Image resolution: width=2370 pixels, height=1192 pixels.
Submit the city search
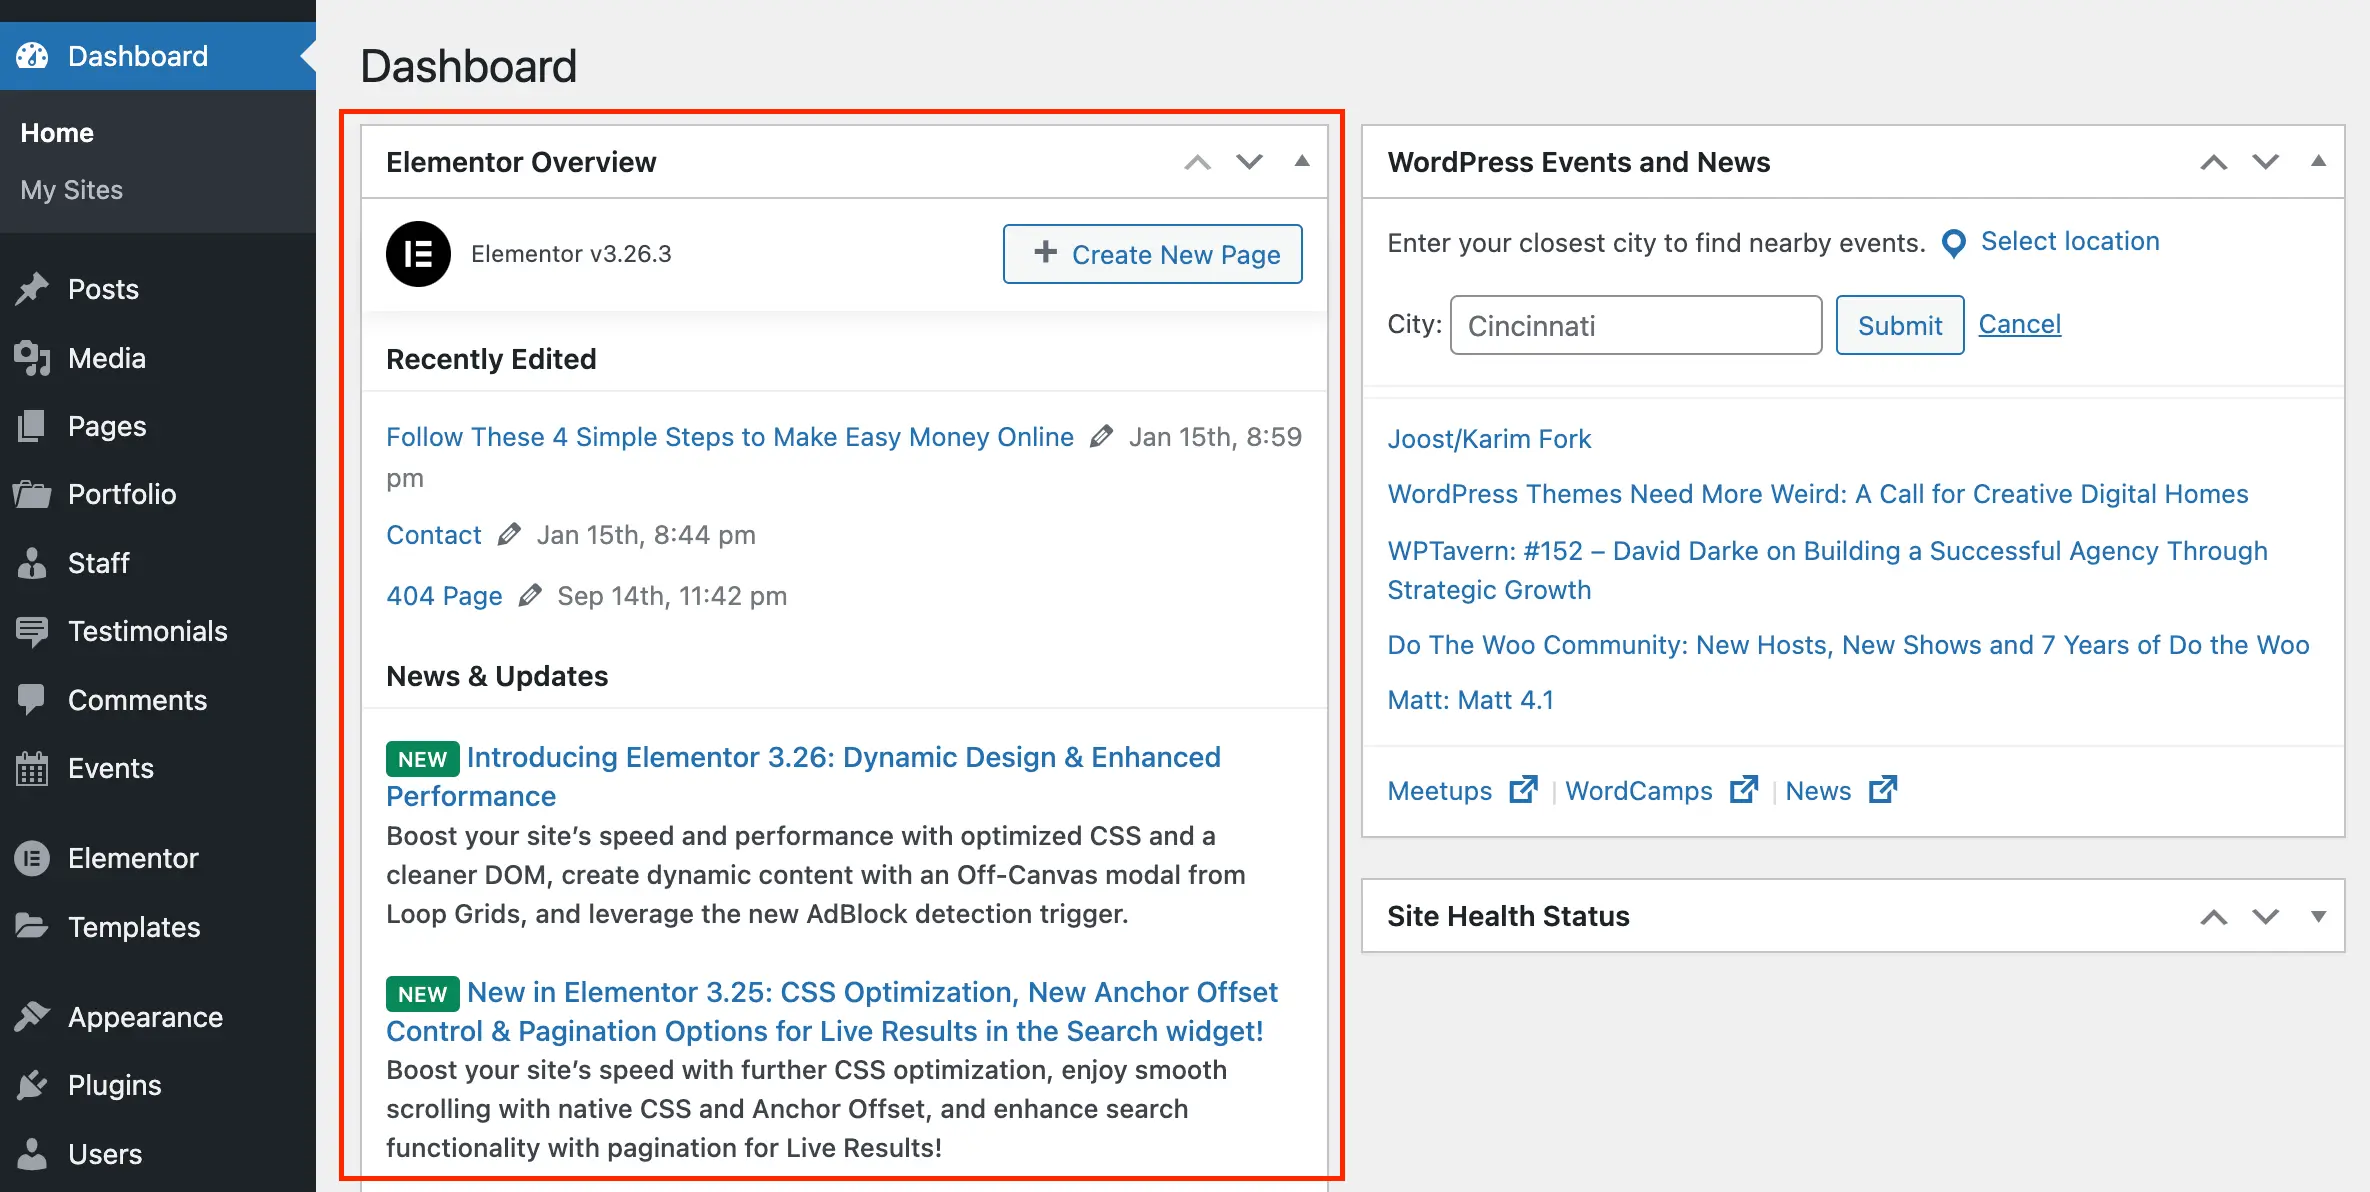tap(1899, 325)
